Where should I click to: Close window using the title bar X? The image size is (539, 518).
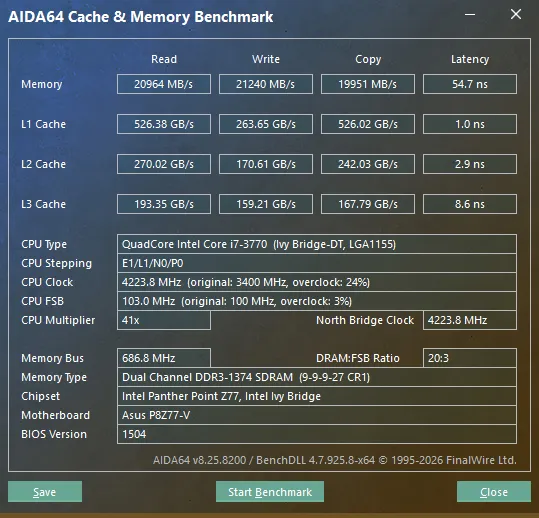pos(516,14)
